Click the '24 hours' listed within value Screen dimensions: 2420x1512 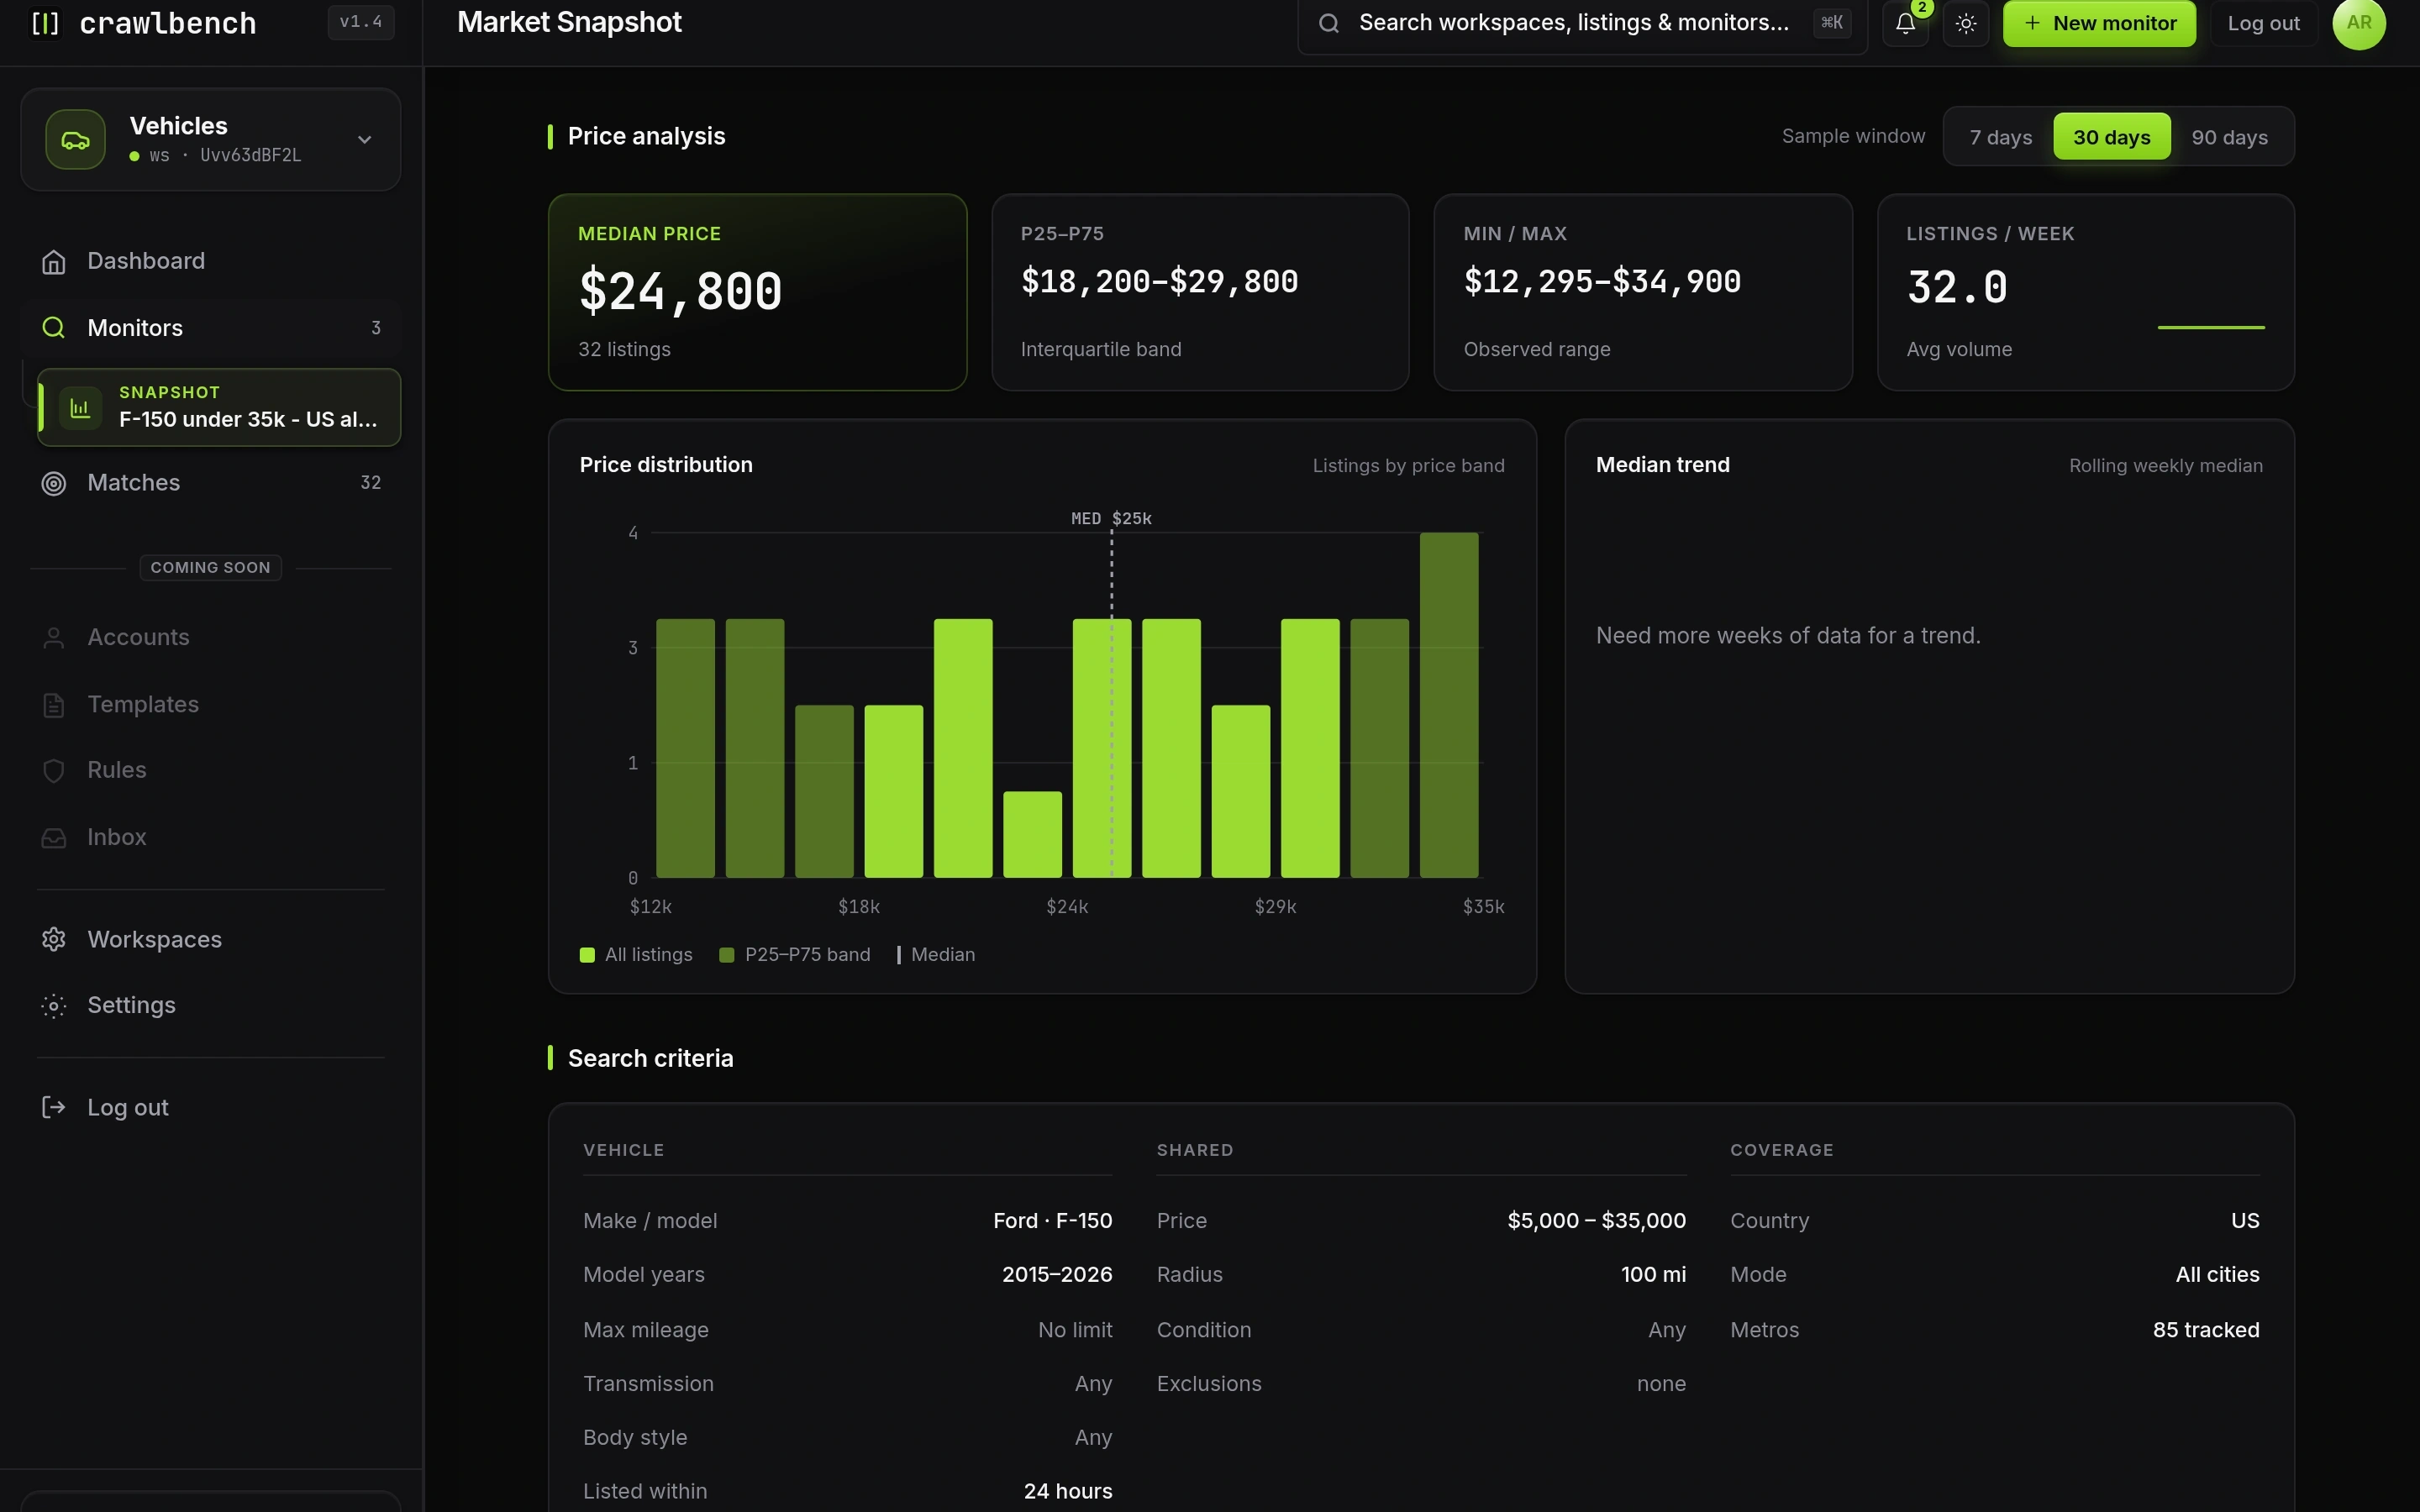pyautogui.click(x=1068, y=1492)
